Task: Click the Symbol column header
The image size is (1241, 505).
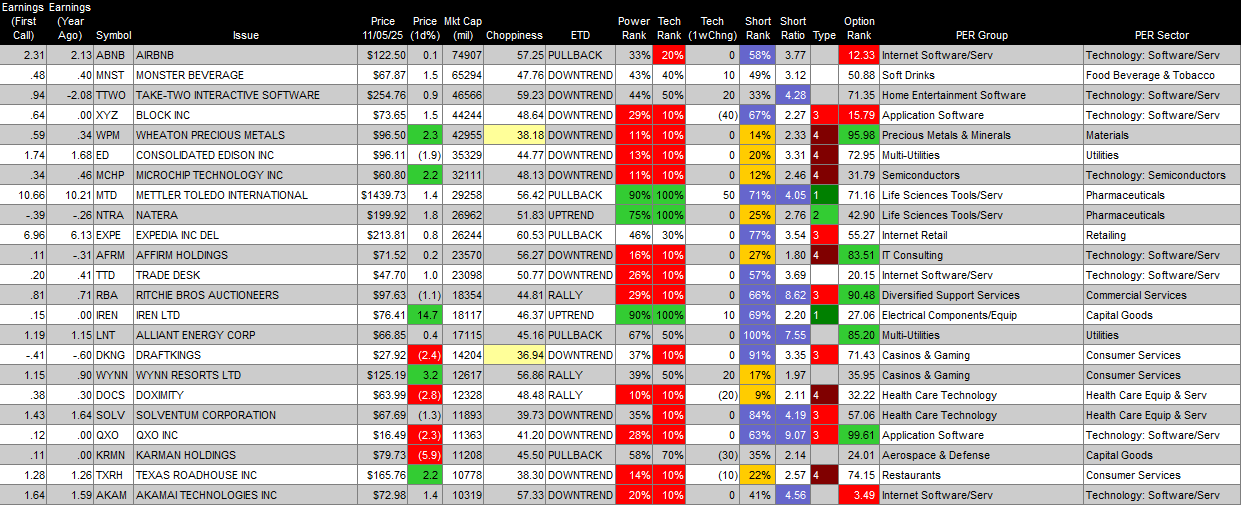Action: click(x=113, y=35)
